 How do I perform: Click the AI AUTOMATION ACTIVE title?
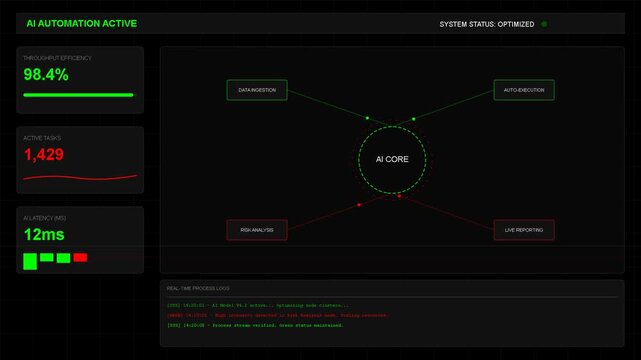tap(82, 24)
